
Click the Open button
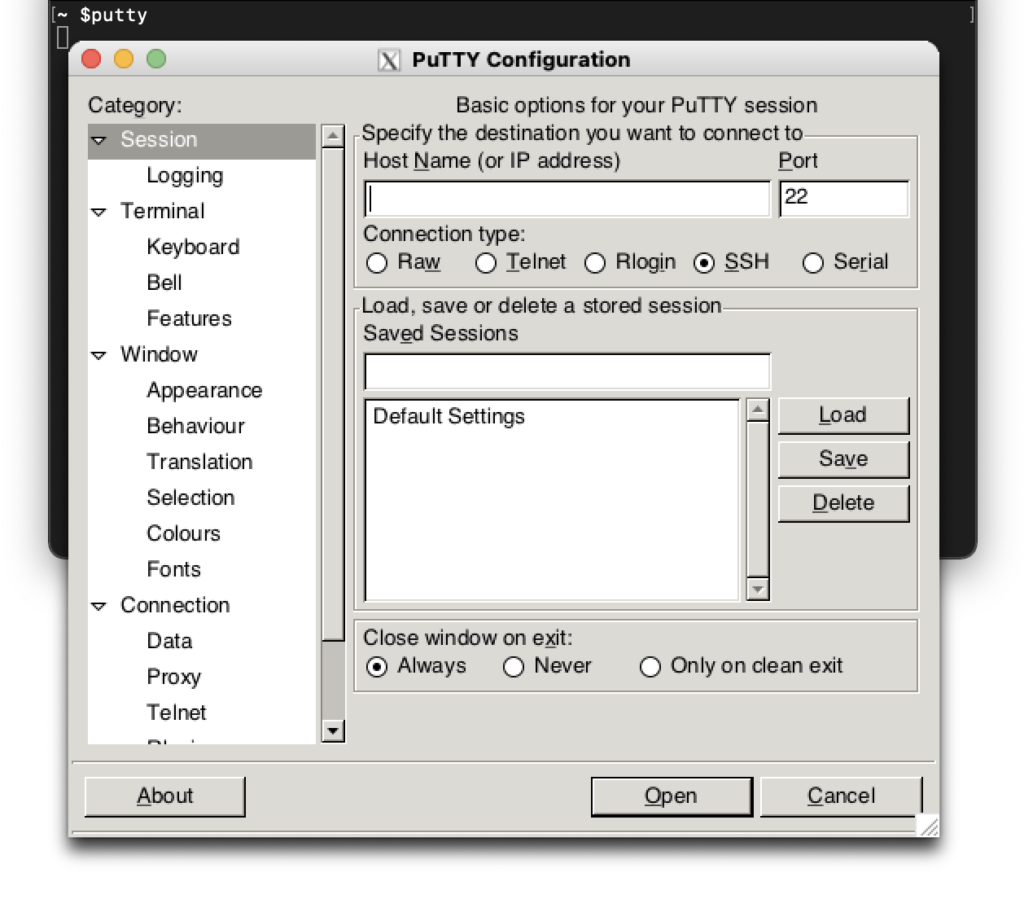coord(671,796)
